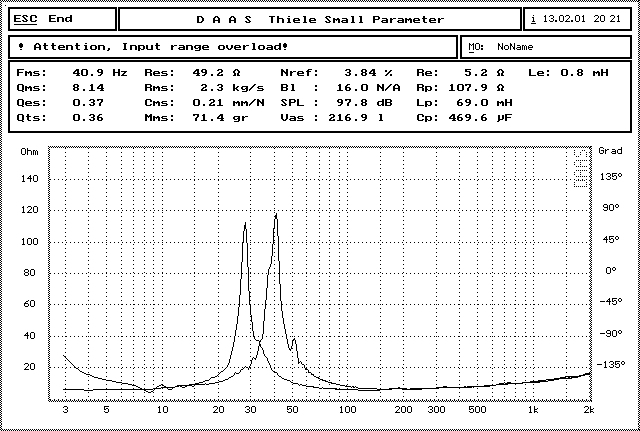
Task: Click the first impedance peak left of 30 Hz
Action: [245, 224]
